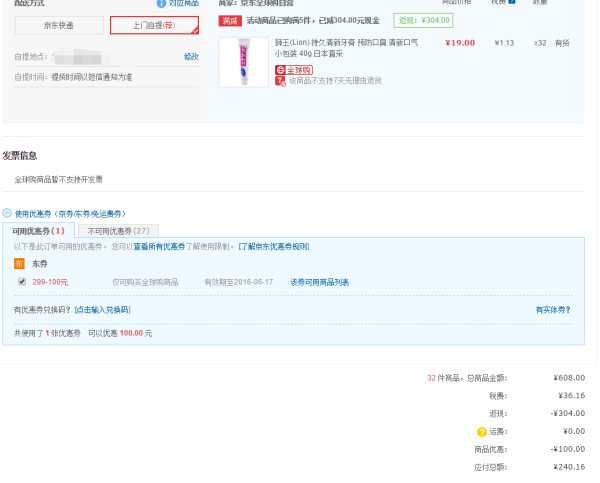Click the x32 quantity text
This screenshot has width=600, height=483.
tap(540, 43)
